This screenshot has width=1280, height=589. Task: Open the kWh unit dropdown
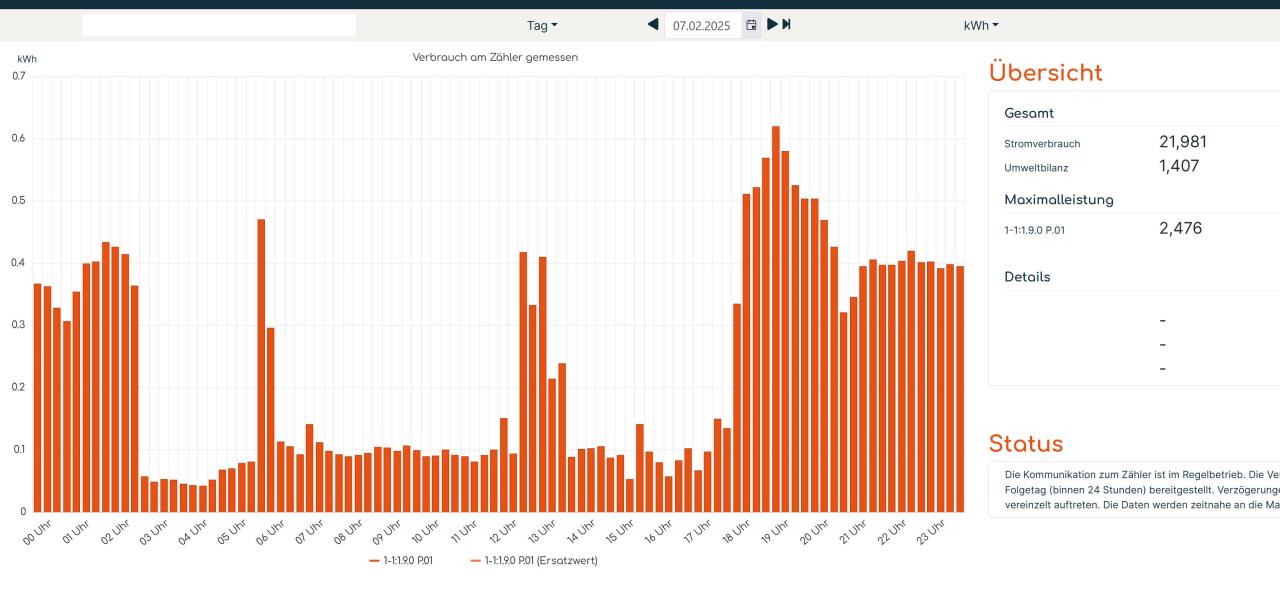coord(980,25)
